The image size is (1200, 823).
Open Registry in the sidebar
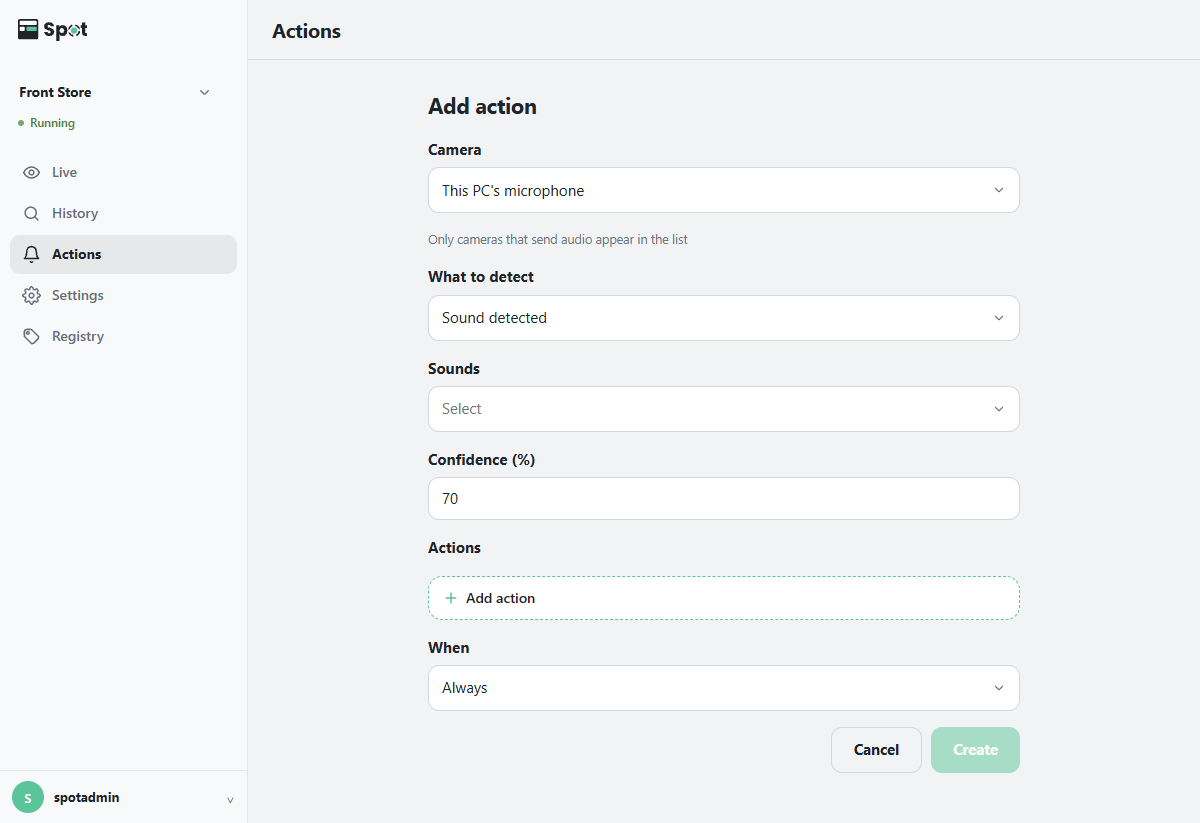[123, 336]
